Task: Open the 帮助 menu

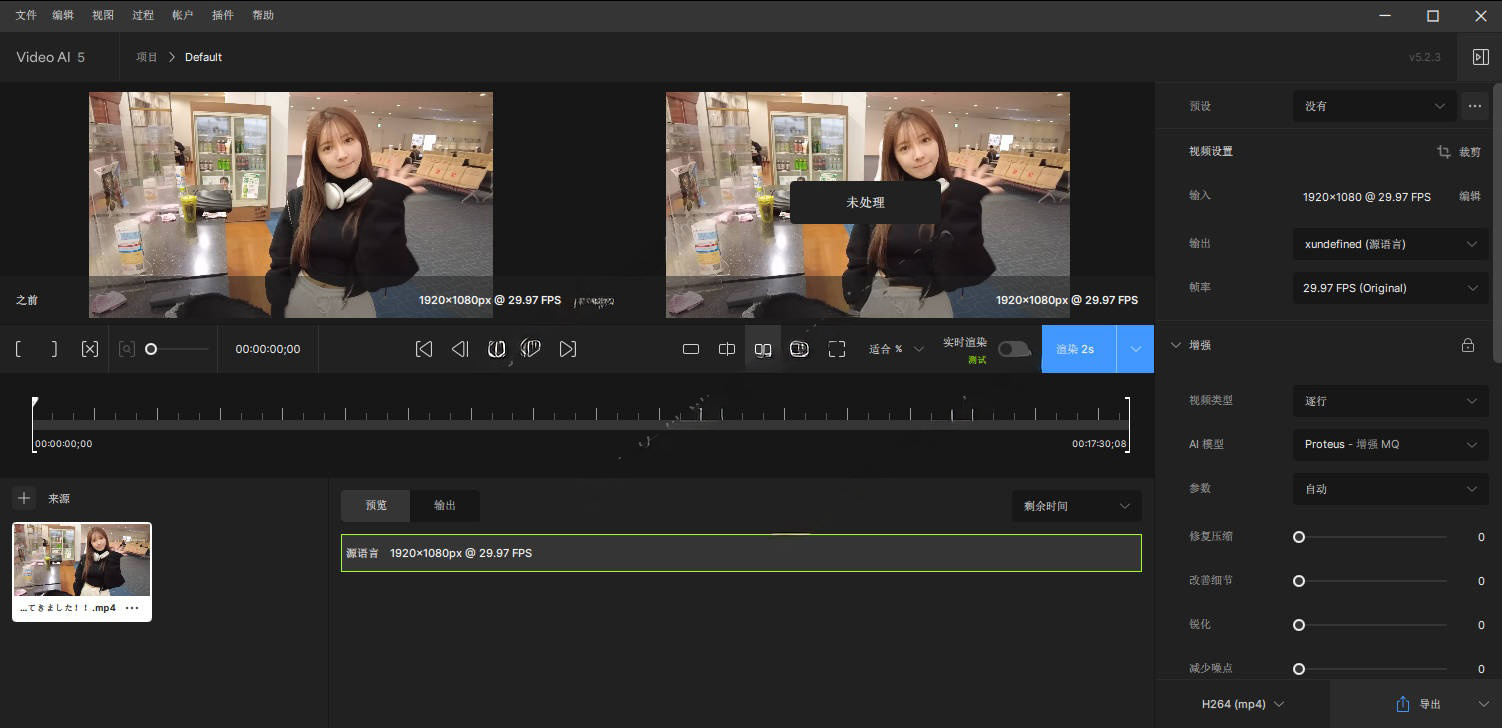Action: click(263, 15)
